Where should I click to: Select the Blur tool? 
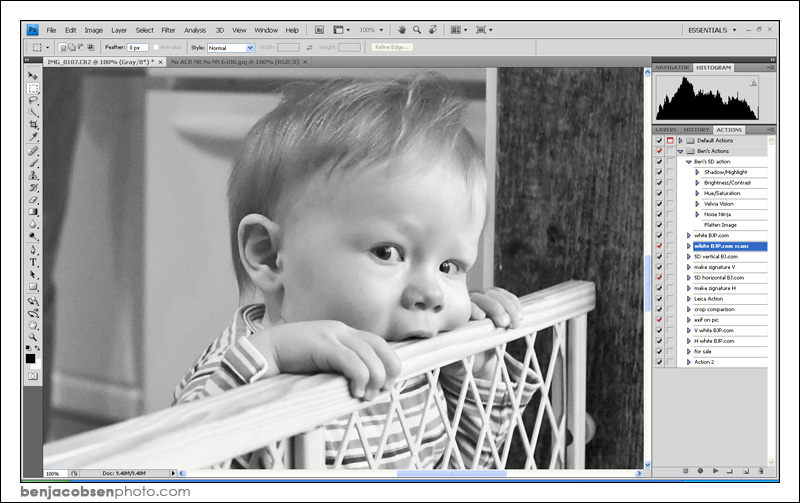click(x=33, y=224)
